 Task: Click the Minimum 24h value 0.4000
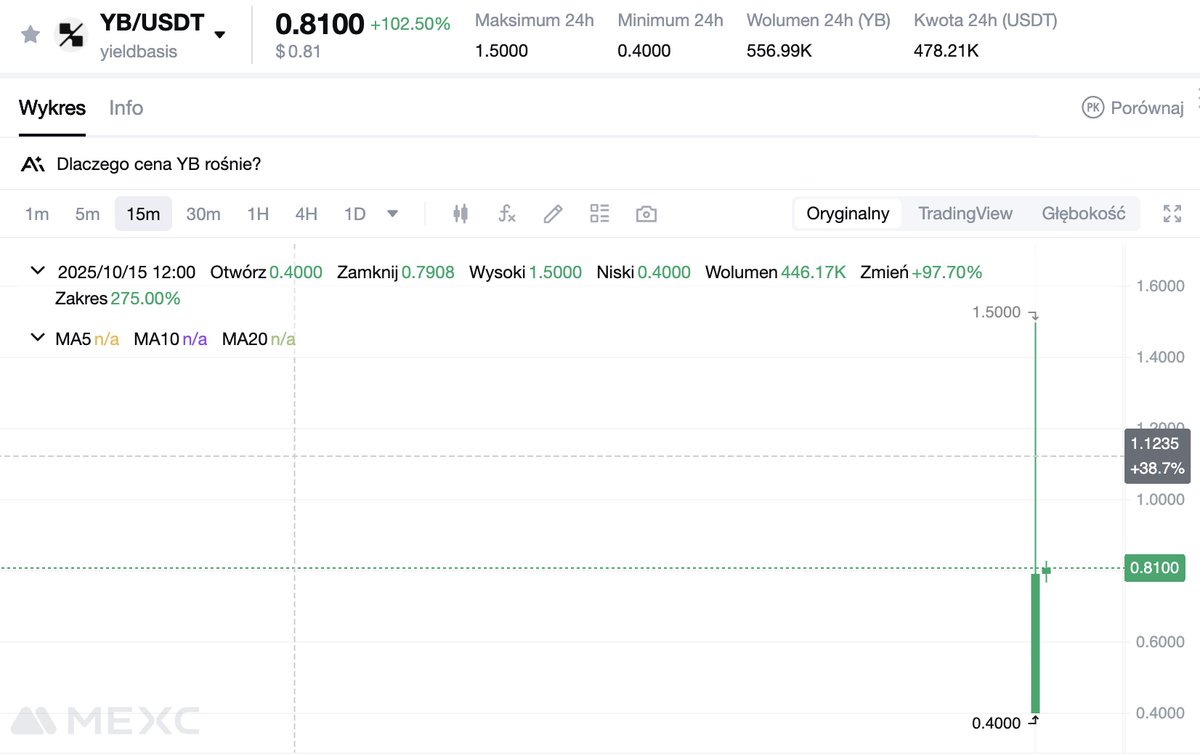coord(644,51)
